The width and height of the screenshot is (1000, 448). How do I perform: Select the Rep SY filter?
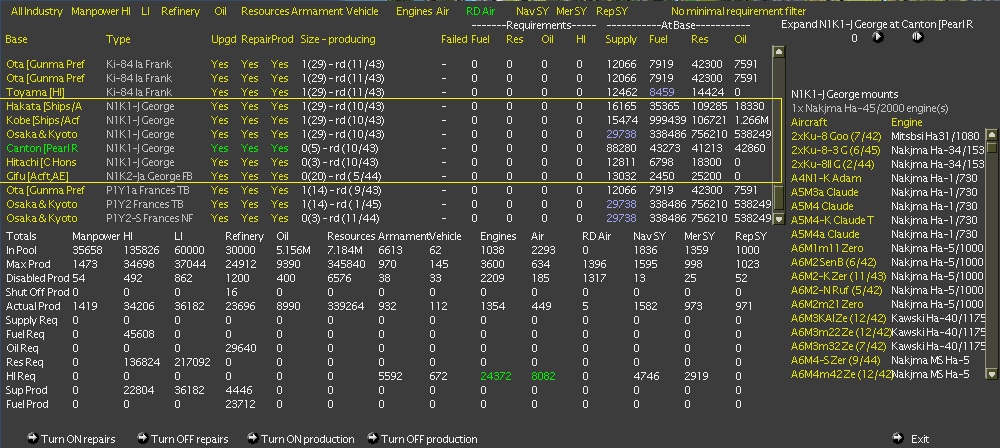(x=612, y=11)
